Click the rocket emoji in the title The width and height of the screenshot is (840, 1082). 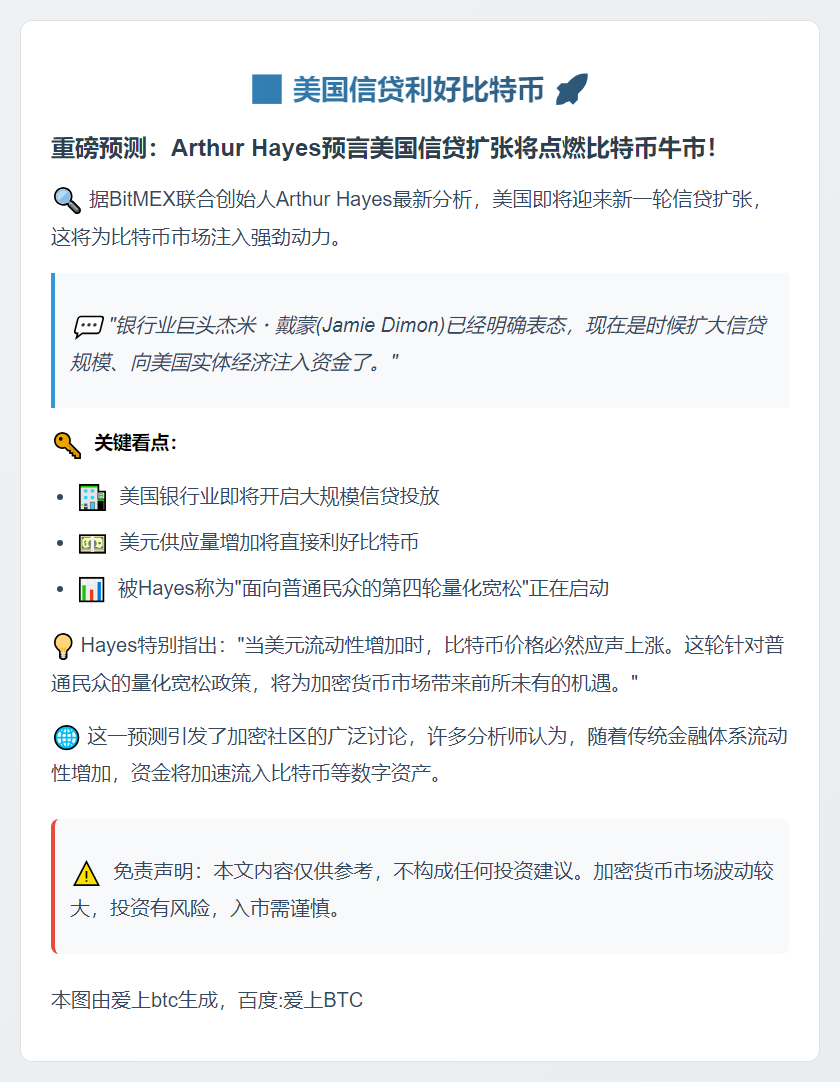point(572,90)
